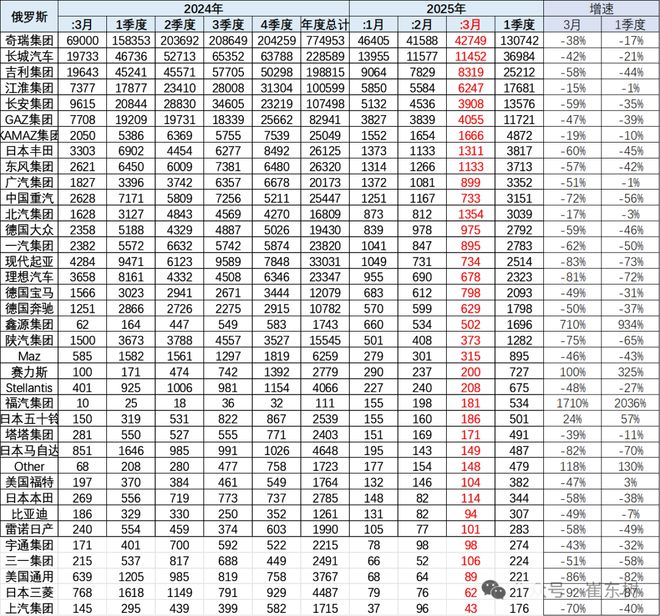The width and height of the screenshot is (660, 616).
Task: Click cell value 3767
Action: pyautogui.click(x=325, y=577)
